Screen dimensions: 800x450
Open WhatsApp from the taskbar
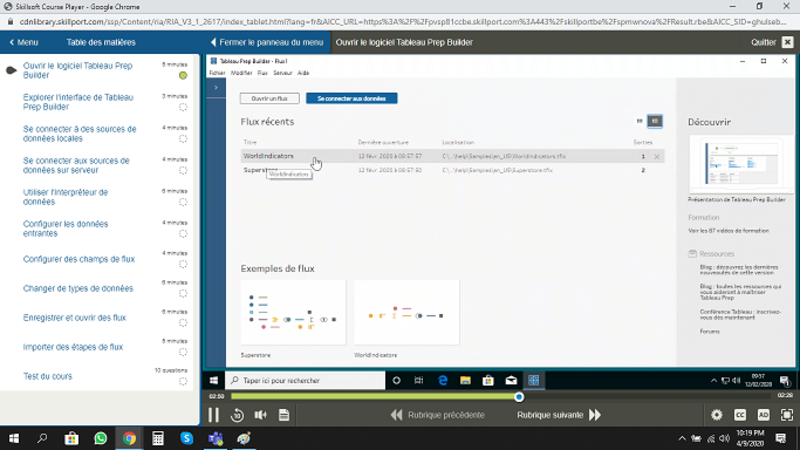pos(101,438)
